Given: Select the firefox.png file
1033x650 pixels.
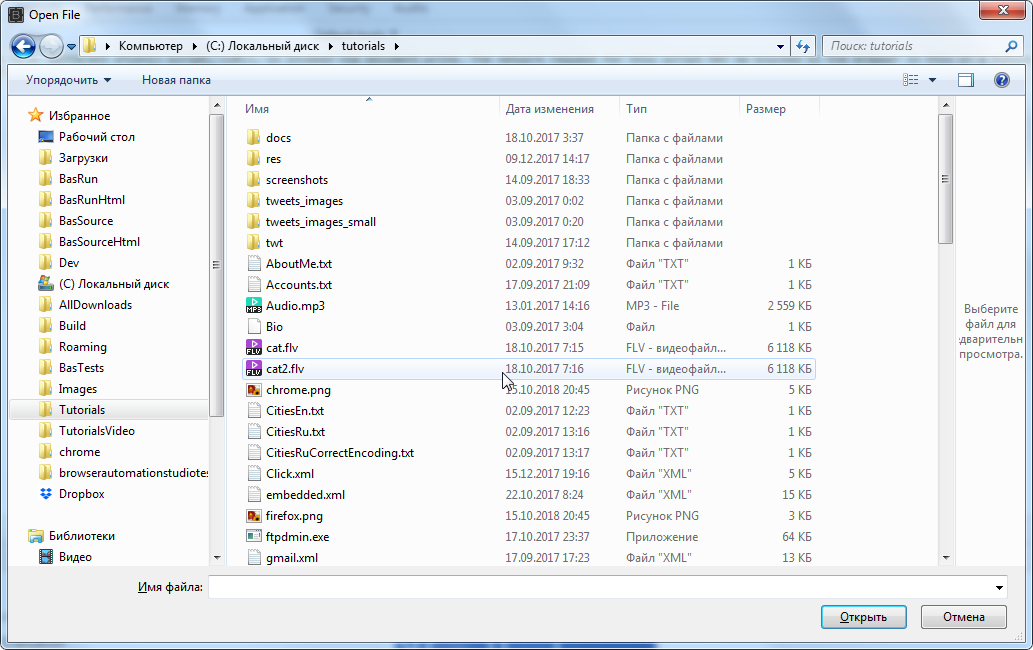Looking at the screenshot, I should 294,516.
